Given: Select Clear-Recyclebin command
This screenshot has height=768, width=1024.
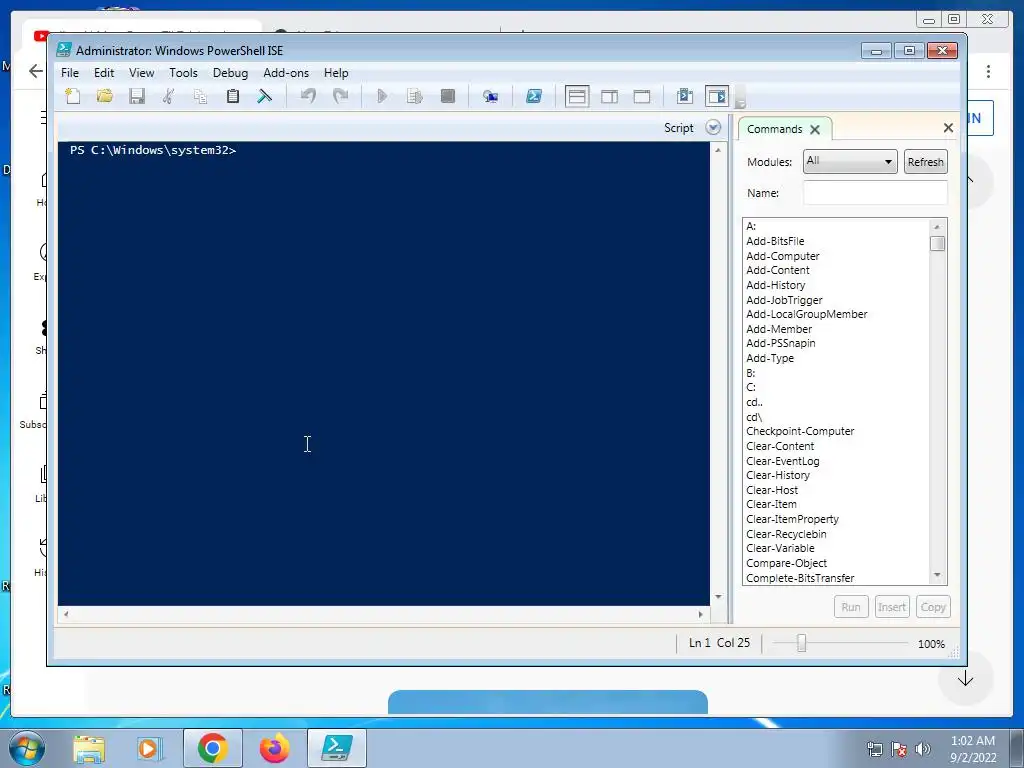Looking at the screenshot, I should click(786, 534).
